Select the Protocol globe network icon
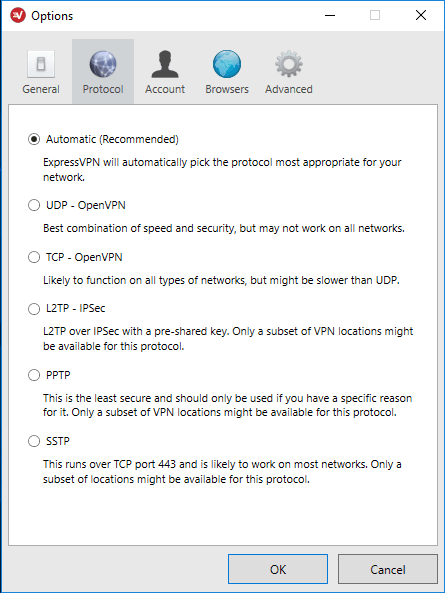Screen dimensions: 445x593 click(x=103, y=64)
